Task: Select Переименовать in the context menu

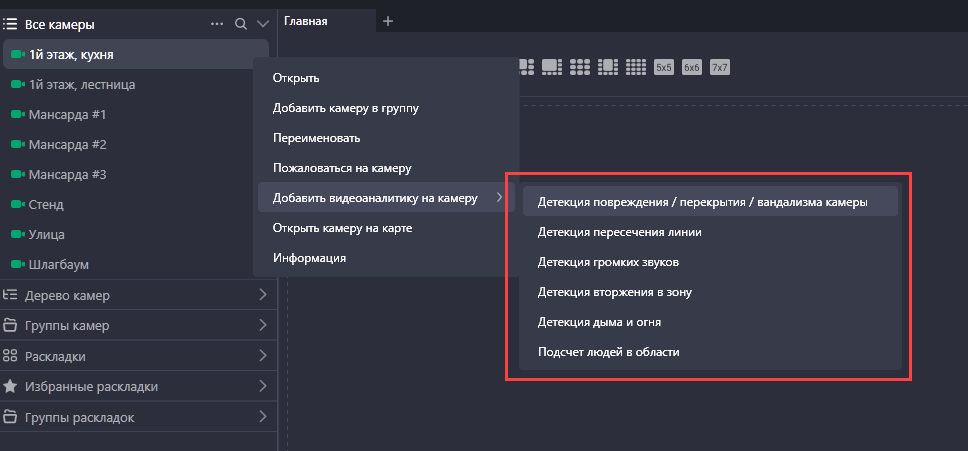Action: tap(316, 138)
